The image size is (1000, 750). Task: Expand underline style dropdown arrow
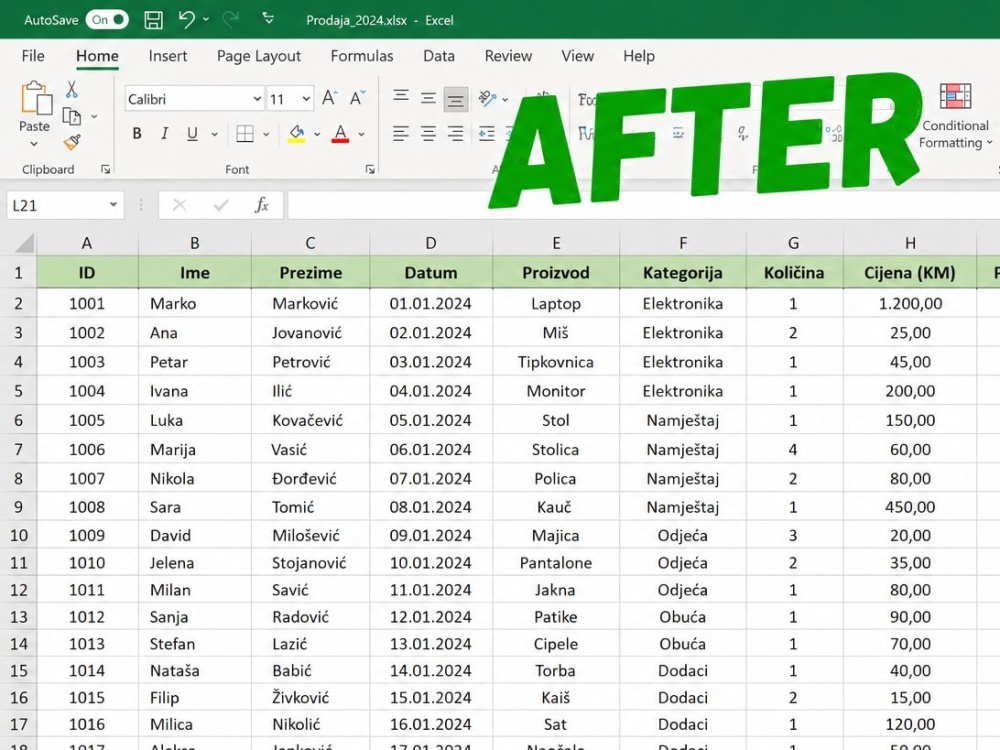click(x=214, y=134)
